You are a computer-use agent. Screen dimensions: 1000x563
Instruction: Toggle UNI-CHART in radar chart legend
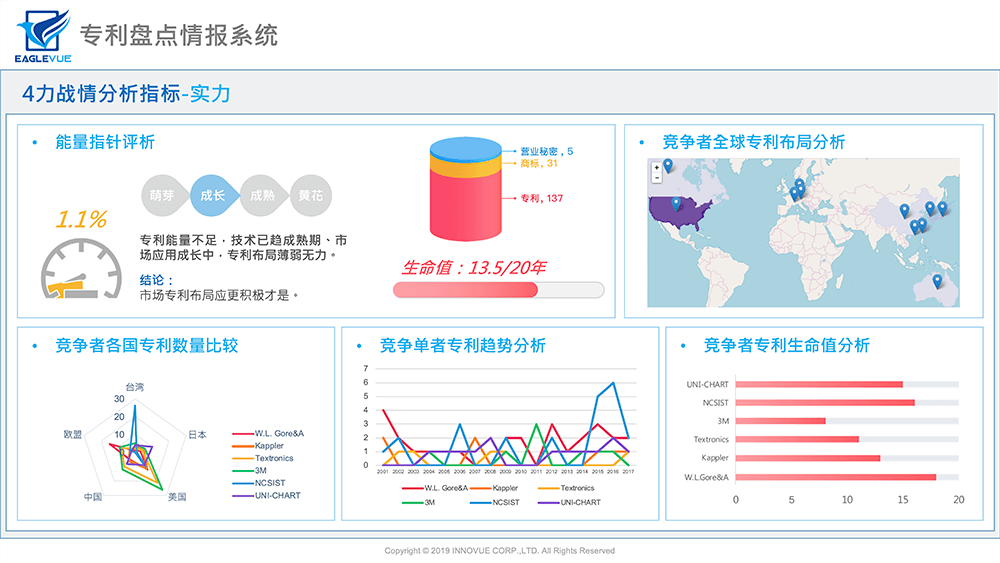(x=267, y=495)
